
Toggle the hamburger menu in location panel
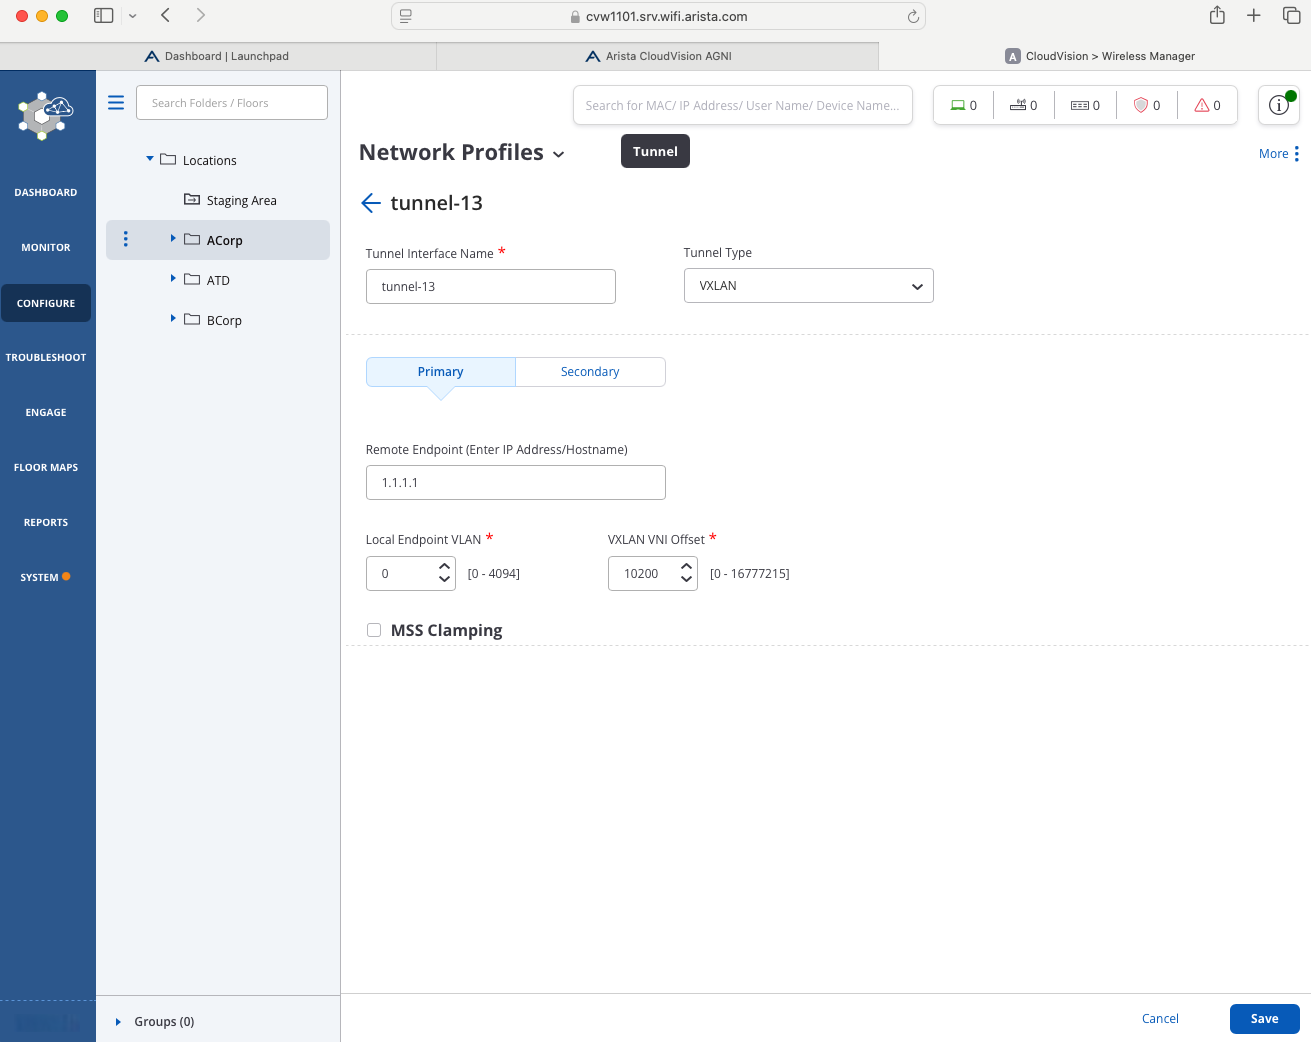click(x=116, y=103)
